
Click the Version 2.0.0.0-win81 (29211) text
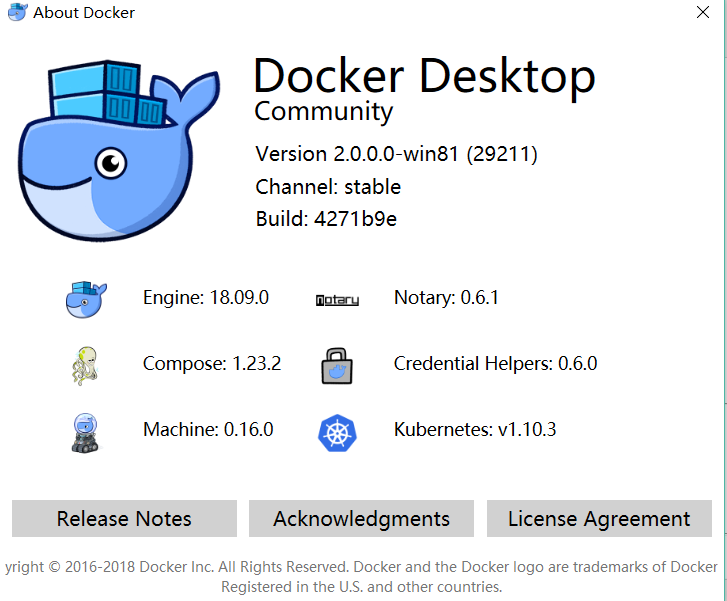pyautogui.click(x=396, y=154)
